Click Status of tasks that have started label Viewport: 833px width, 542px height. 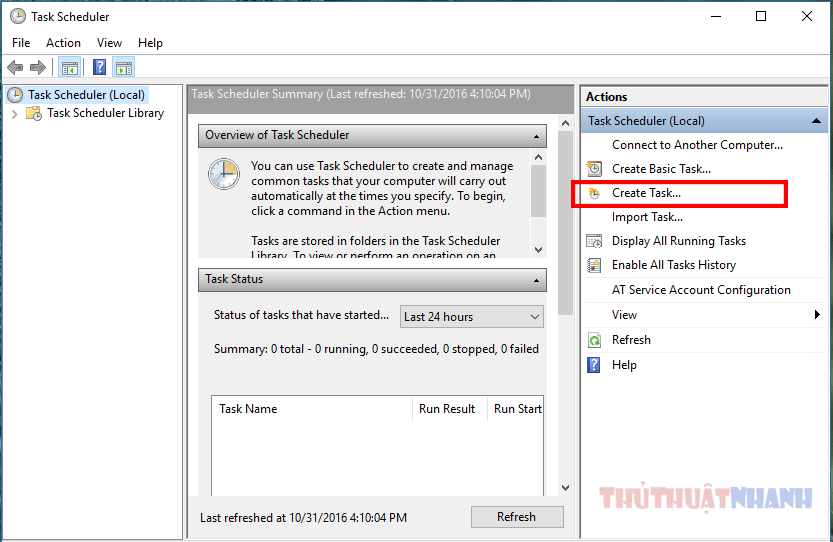(x=301, y=315)
